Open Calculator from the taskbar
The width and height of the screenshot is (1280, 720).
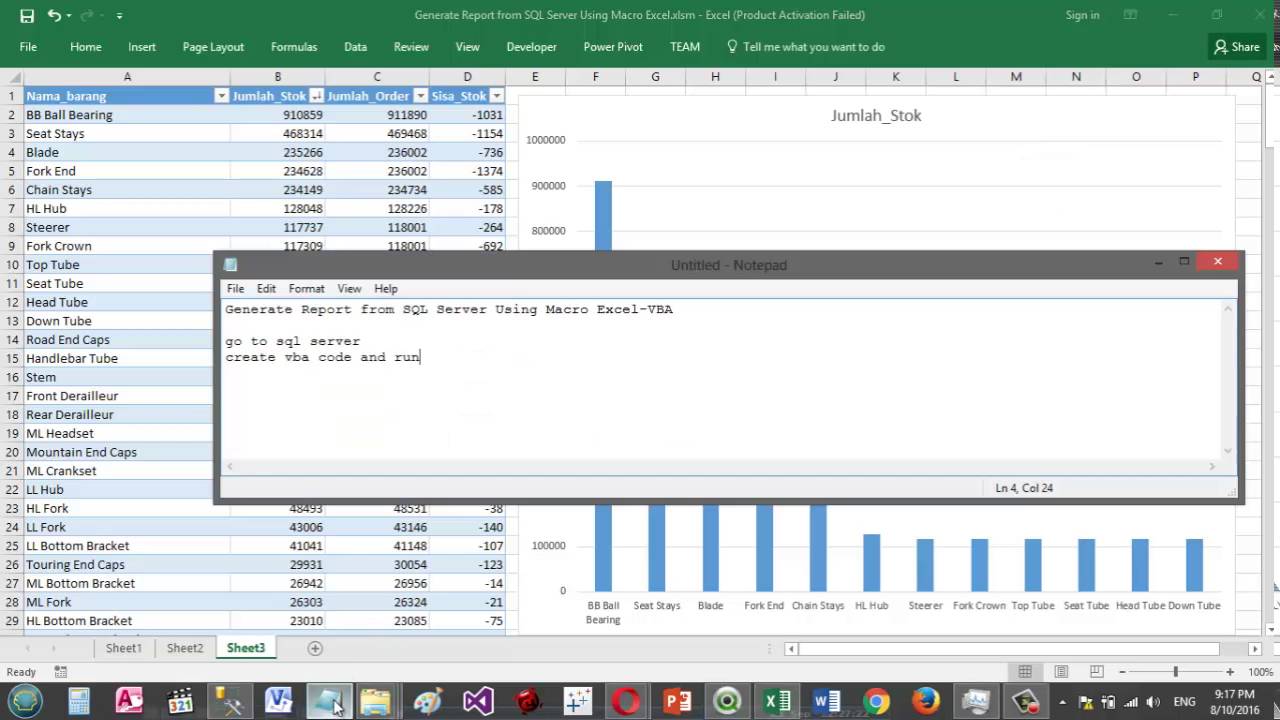point(78,701)
